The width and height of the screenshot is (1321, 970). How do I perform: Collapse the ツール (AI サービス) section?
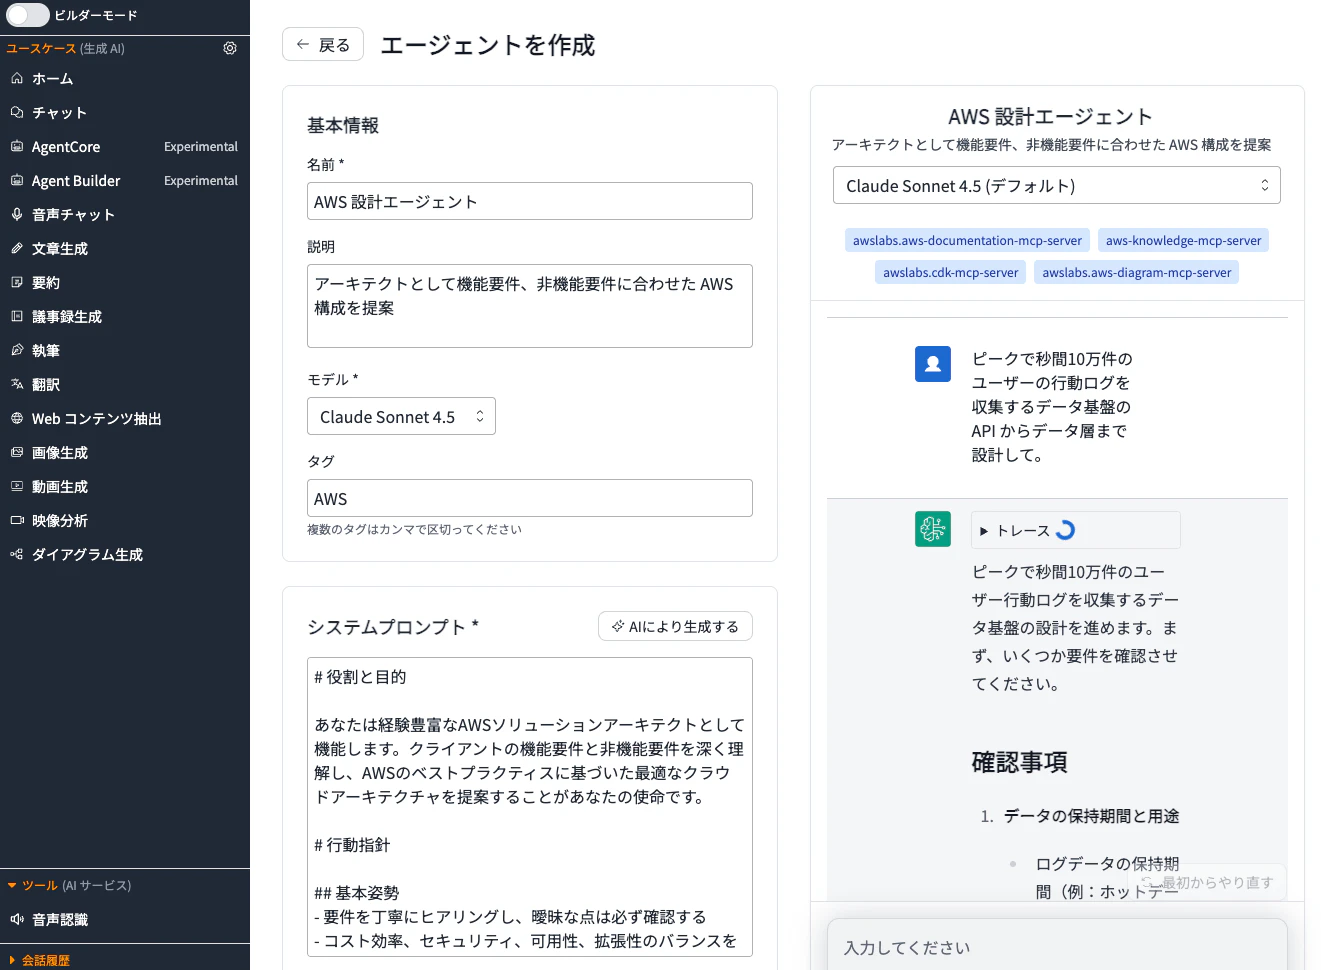[x=69, y=885]
